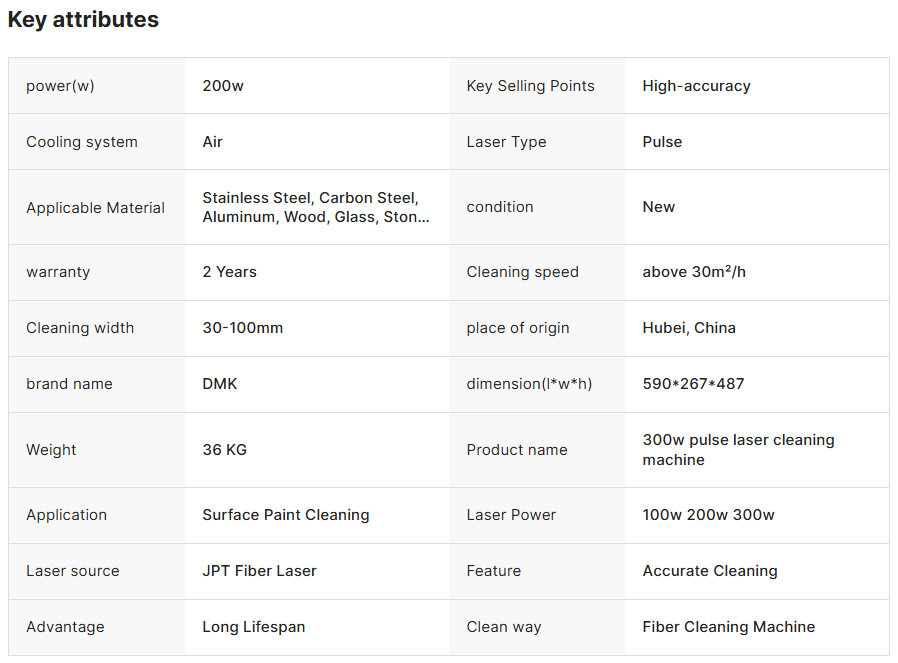
Task: Select the 2 Years warranty value
Action: pos(229,272)
